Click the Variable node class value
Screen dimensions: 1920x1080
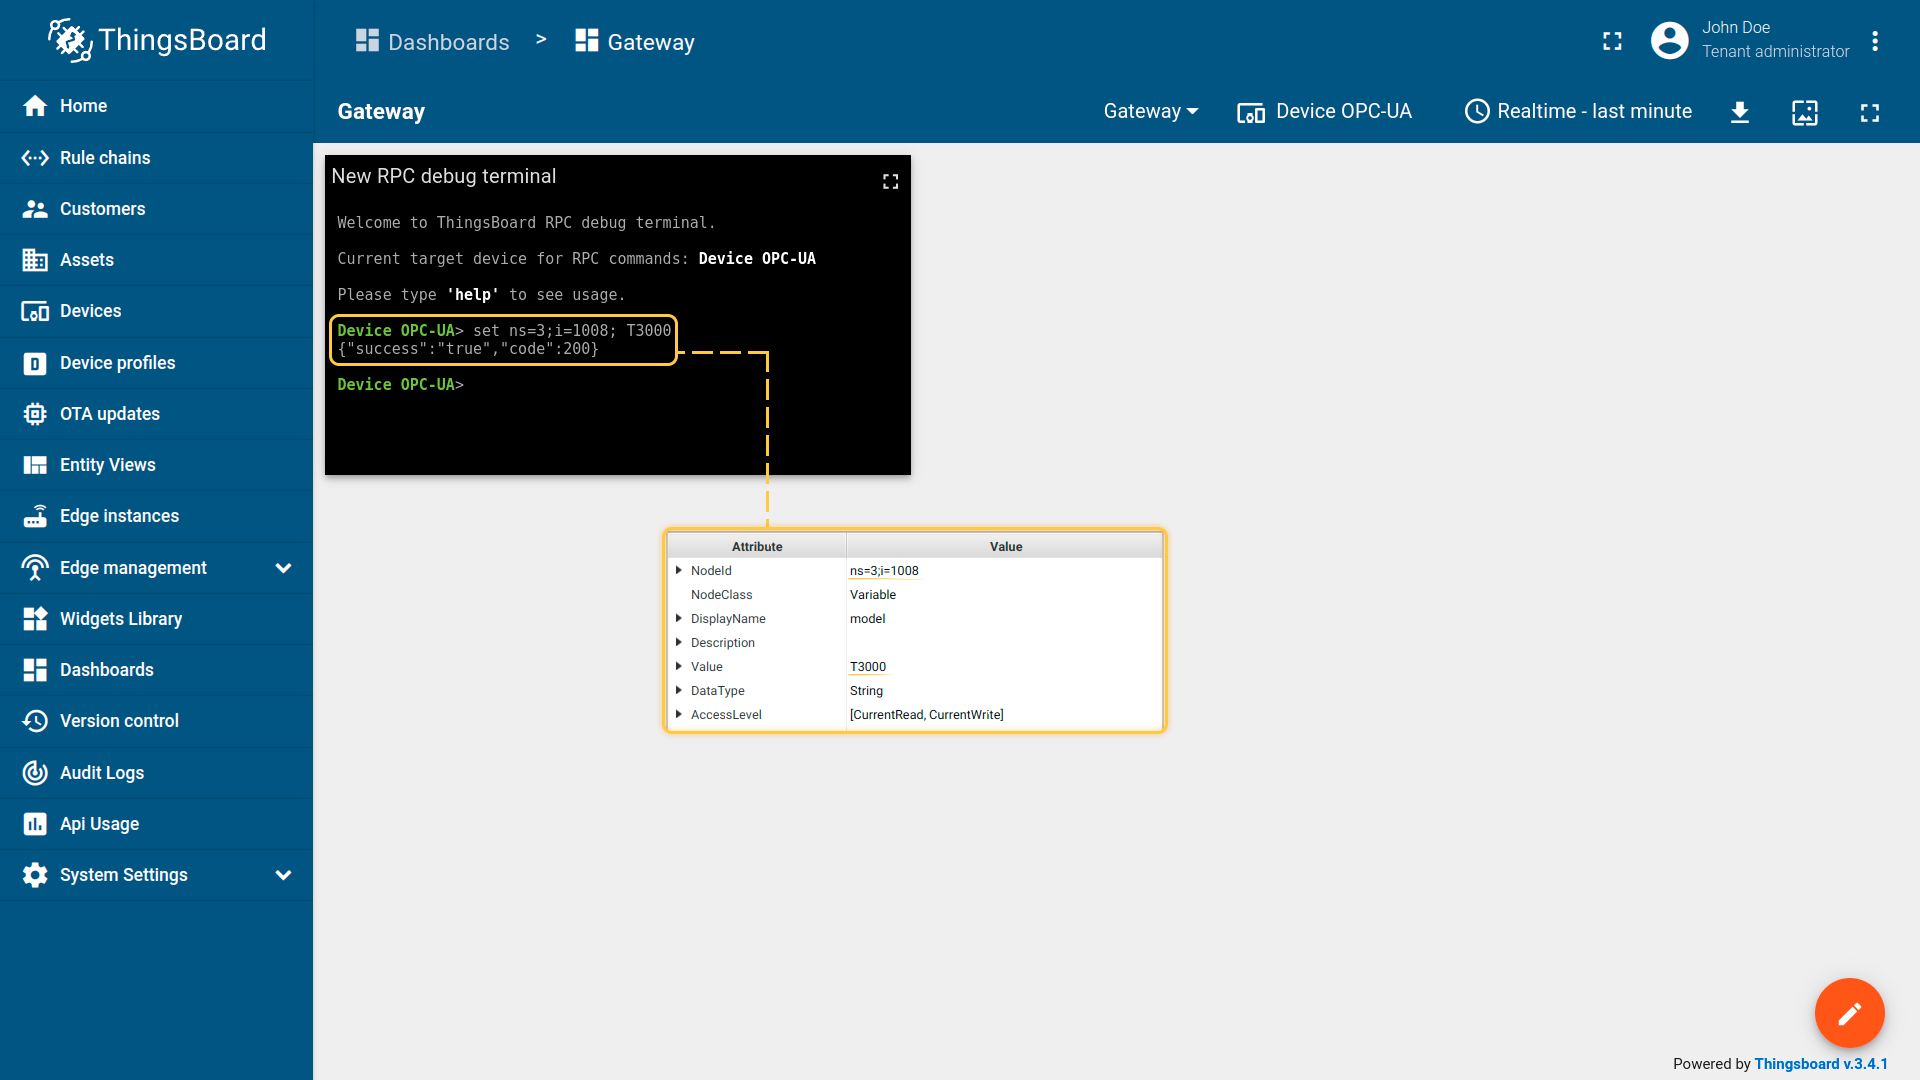pyautogui.click(x=872, y=595)
